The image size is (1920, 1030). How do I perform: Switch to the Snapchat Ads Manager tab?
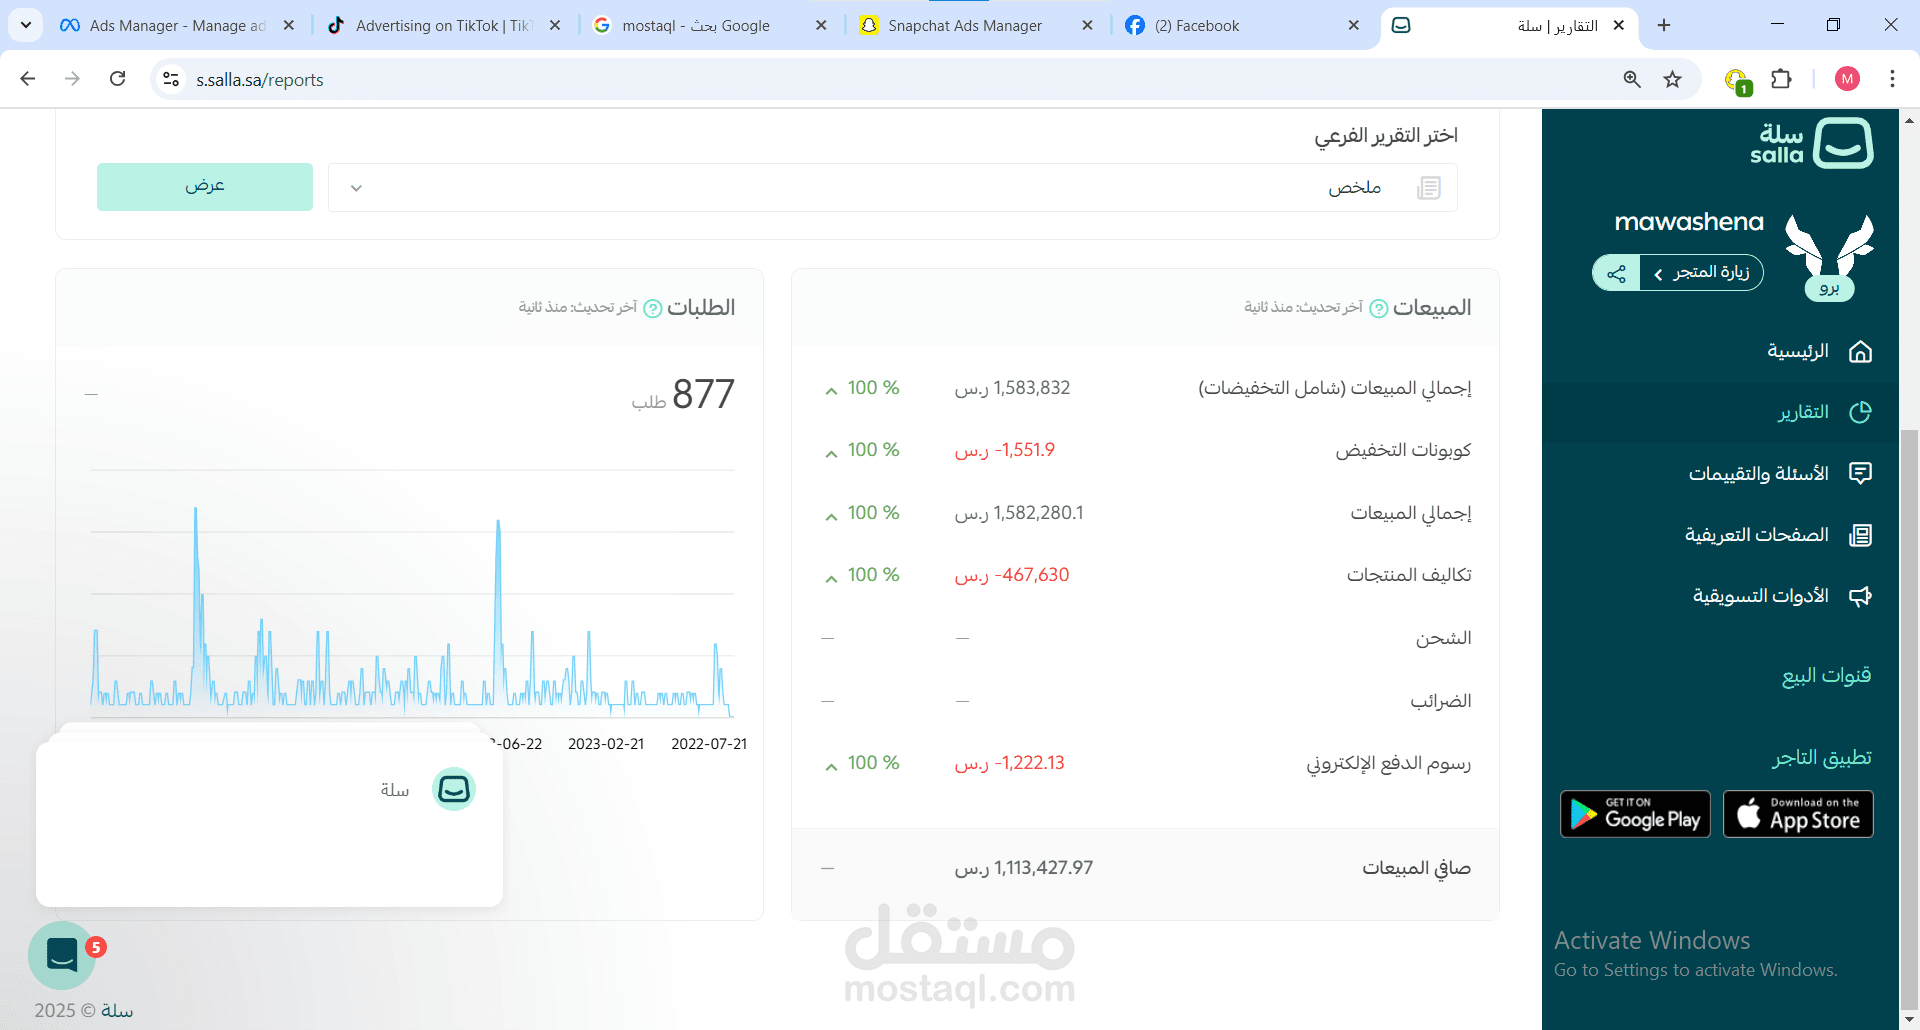coord(965,25)
